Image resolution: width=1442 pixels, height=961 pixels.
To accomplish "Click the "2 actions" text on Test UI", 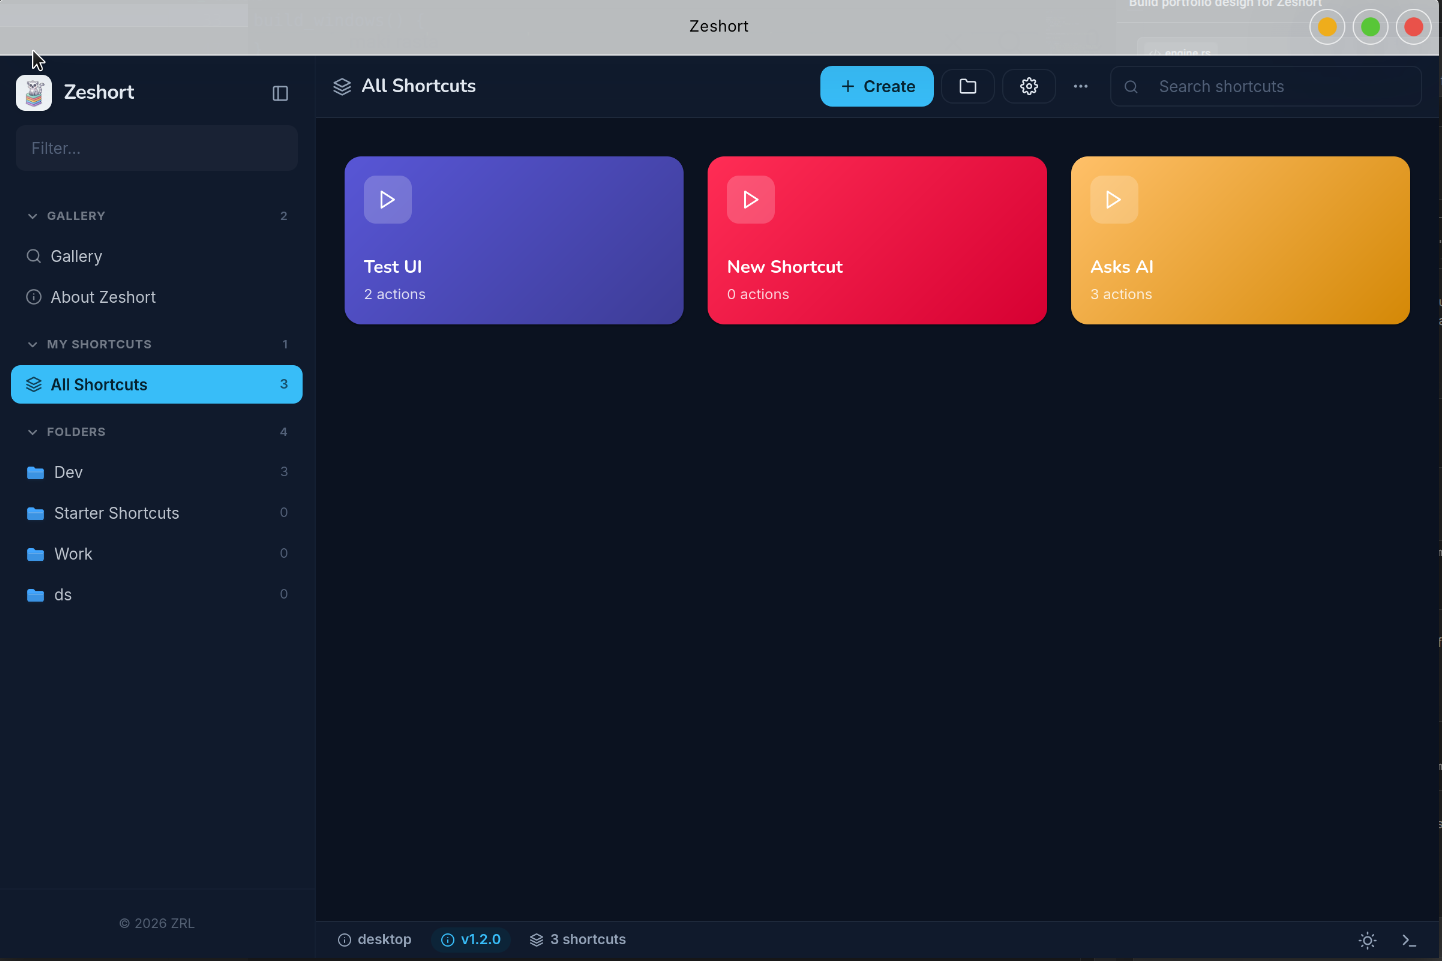I will 395,294.
